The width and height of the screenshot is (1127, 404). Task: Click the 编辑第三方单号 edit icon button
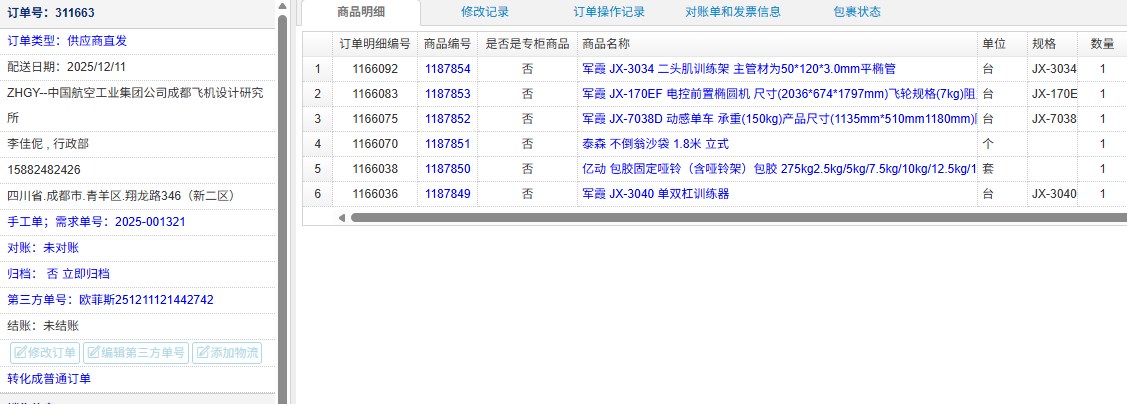tap(135, 352)
